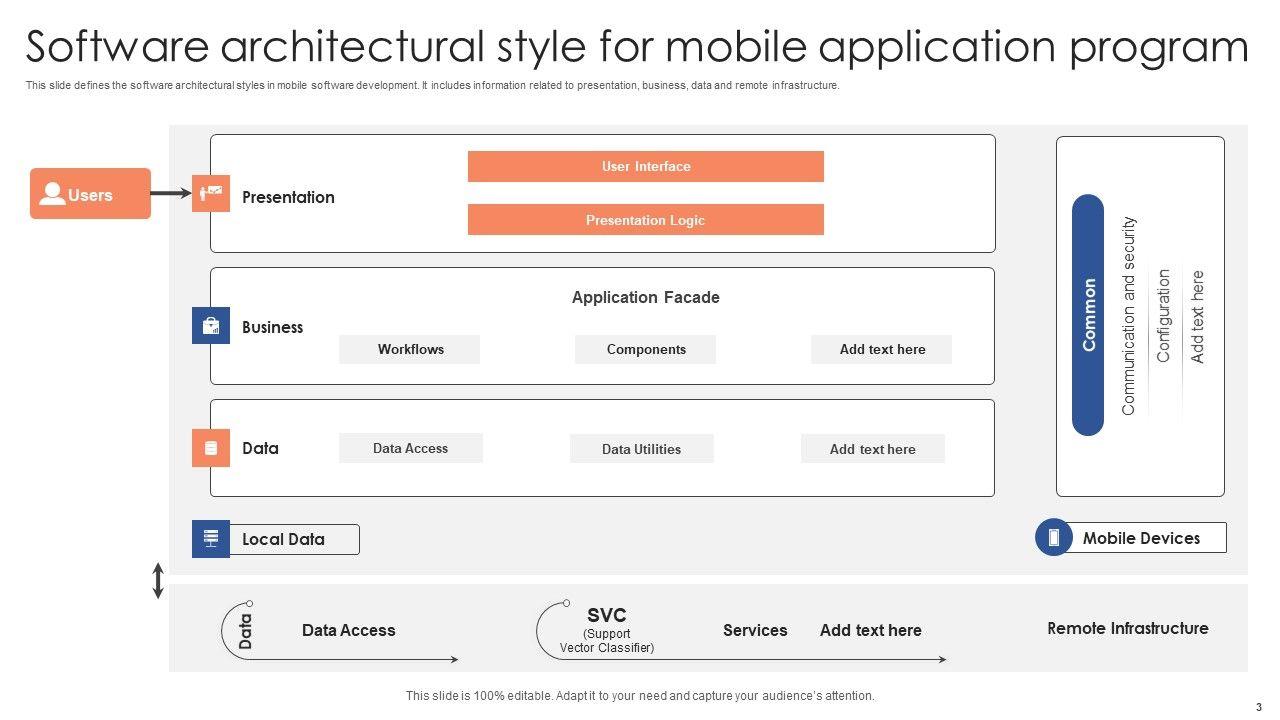Select the SVC heading text
The height and width of the screenshot is (720, 1280).
[607, 615]
